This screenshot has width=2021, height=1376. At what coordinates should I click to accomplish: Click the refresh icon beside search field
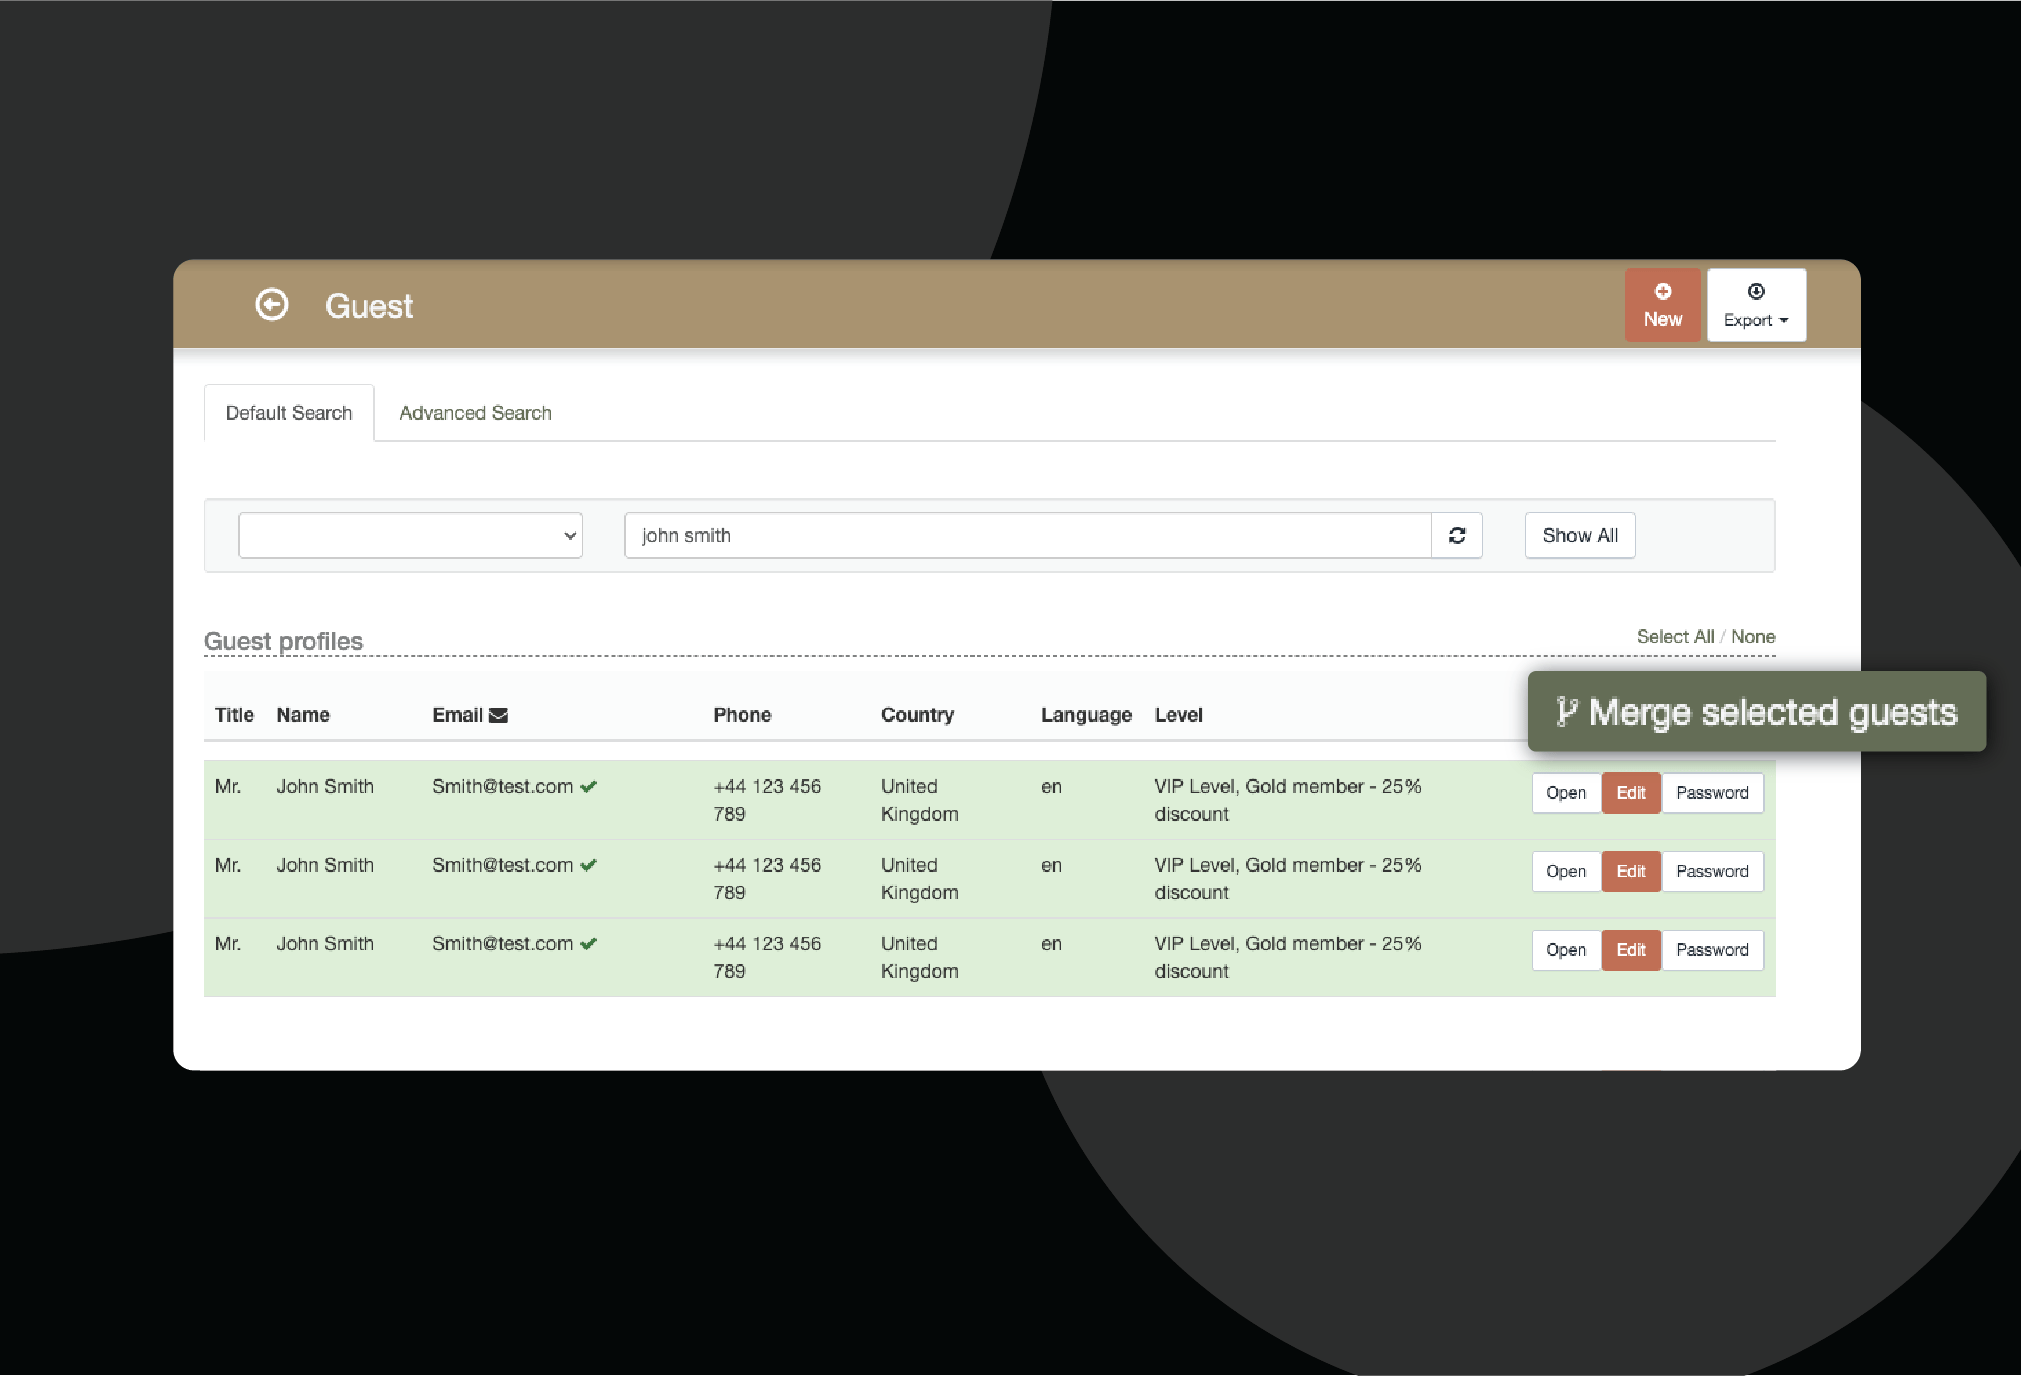[x=1457, y=535]
